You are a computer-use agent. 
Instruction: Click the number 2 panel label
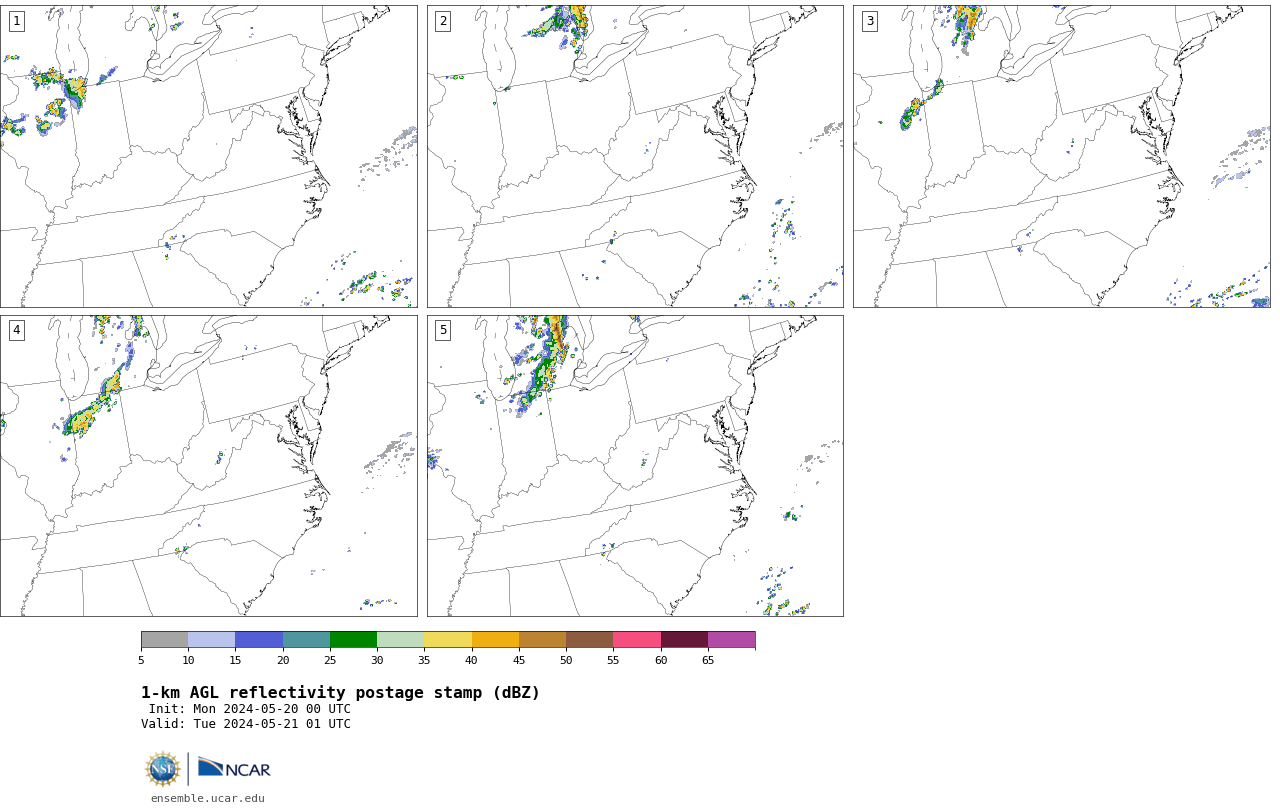pyautogui.click(x=443, y=21)
